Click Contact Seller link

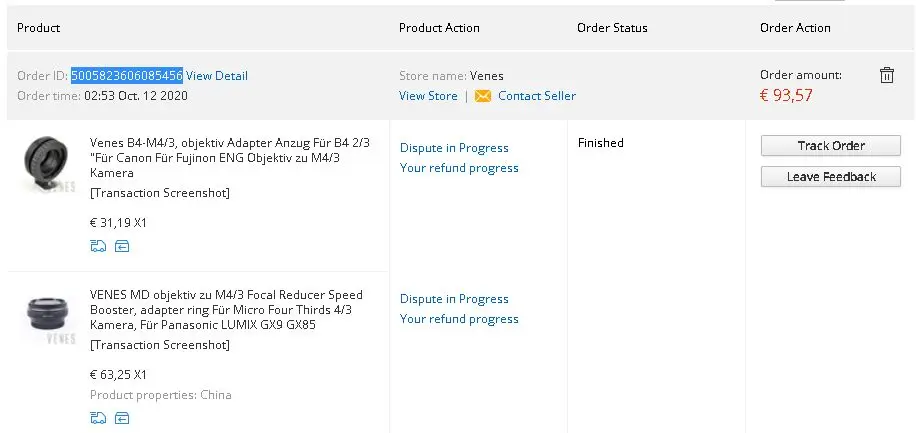tap(537, 96)
